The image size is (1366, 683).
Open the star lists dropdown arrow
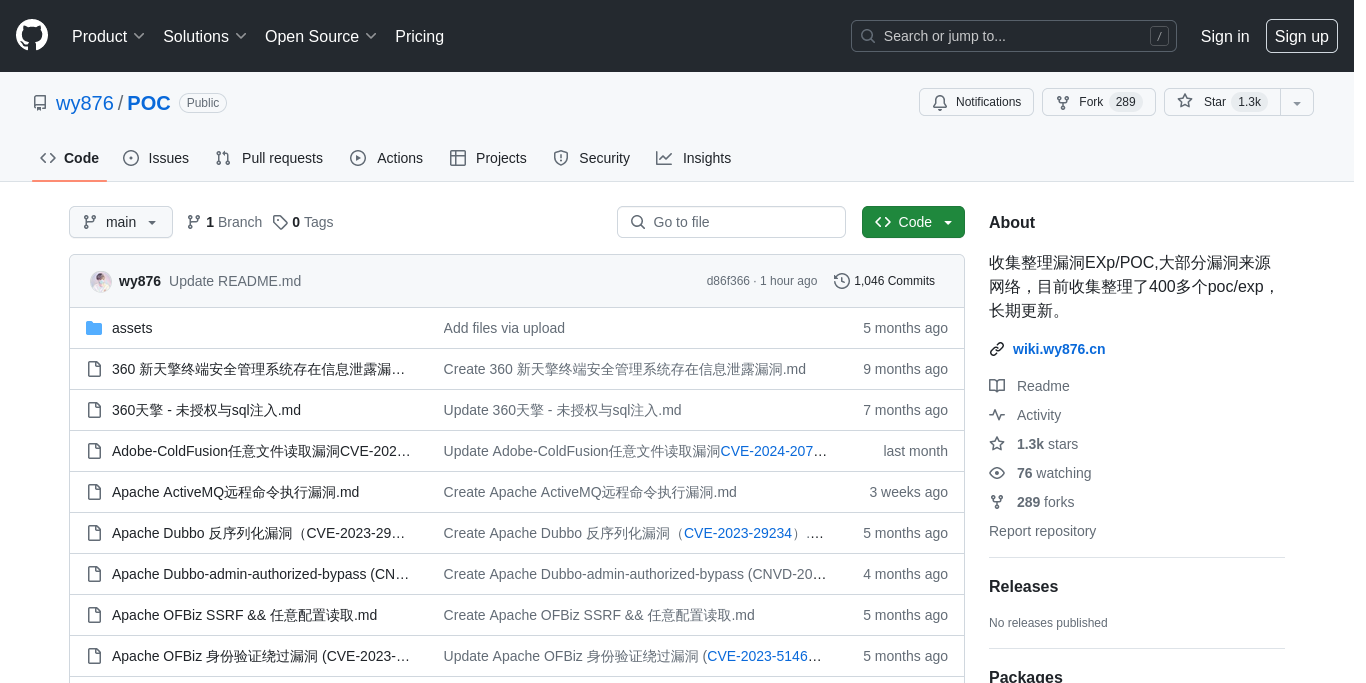point(1297,103)
